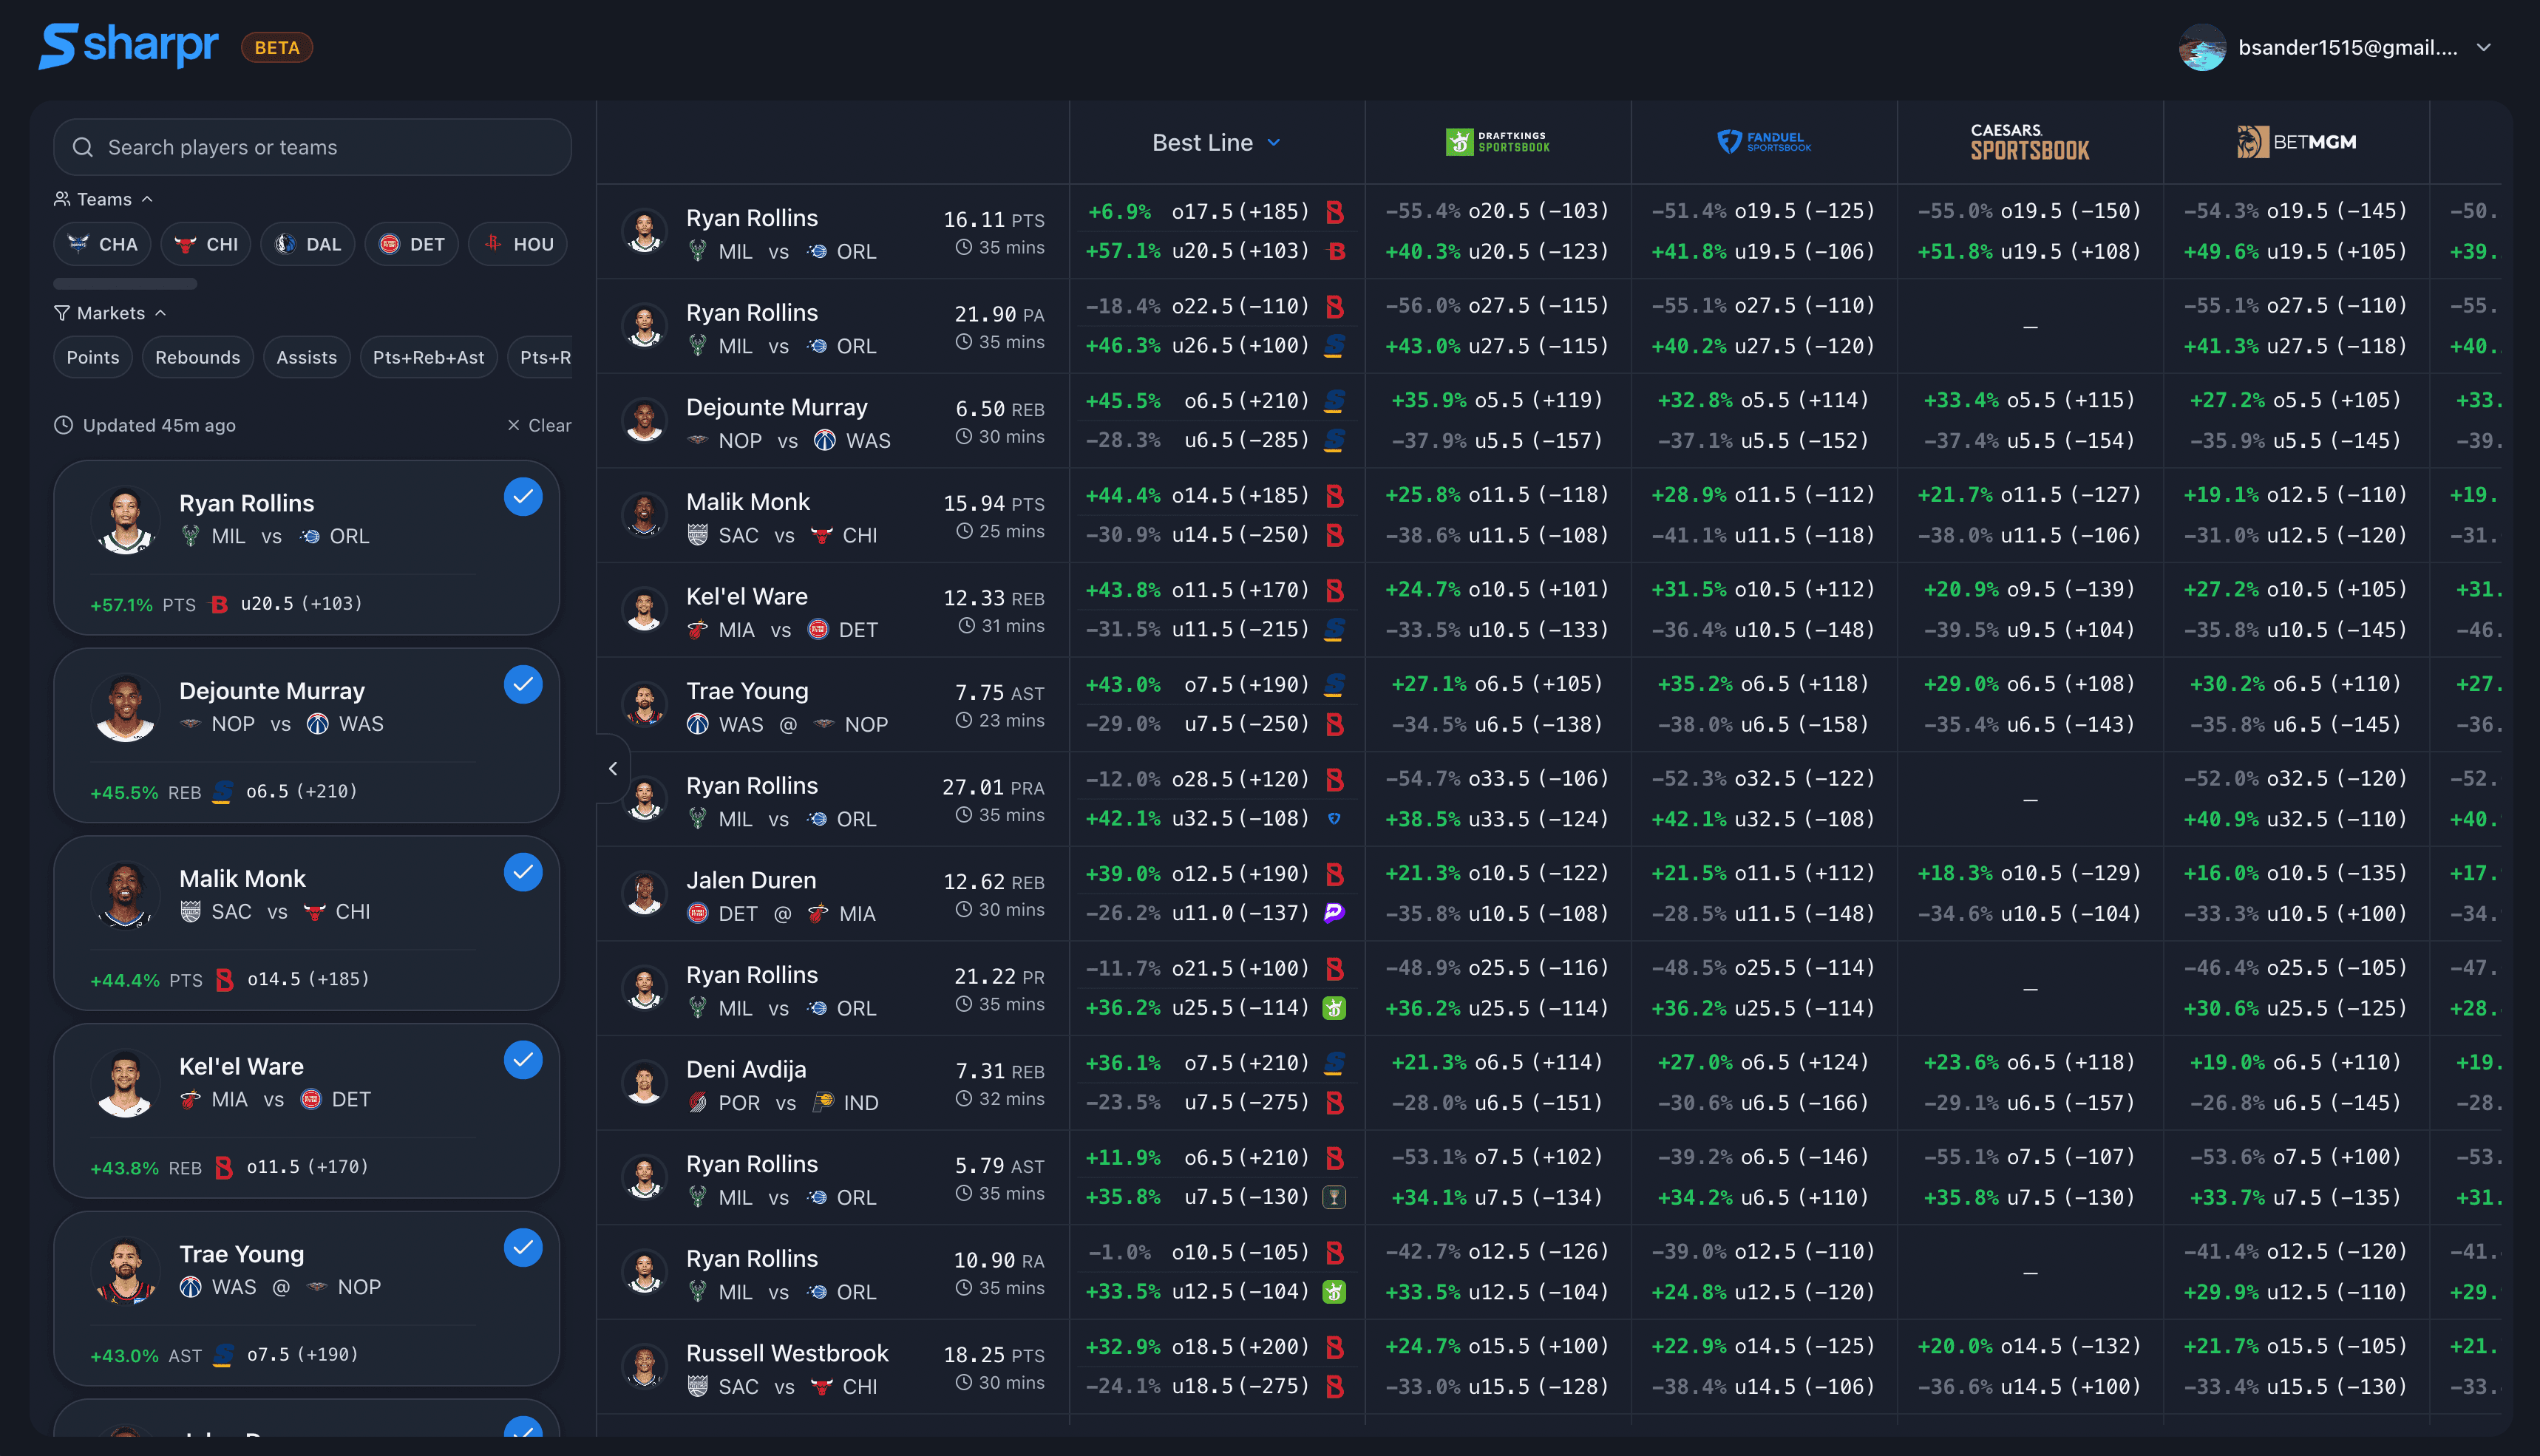Image resolution: width=2540 pixels, height=1456 pixels.
Task: Click the sharpr logo in the header
Action: click(128, 46)
